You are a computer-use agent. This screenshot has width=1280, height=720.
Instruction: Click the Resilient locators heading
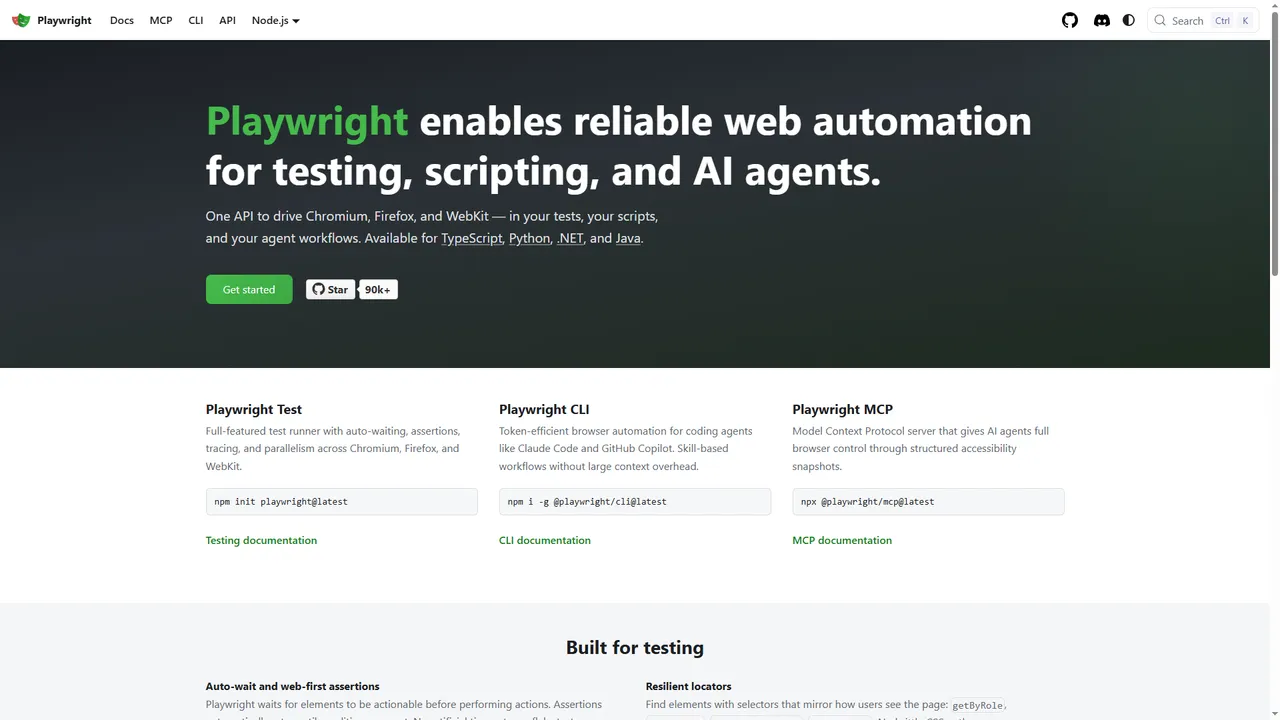pyautogui.click(x=689, y=686)
